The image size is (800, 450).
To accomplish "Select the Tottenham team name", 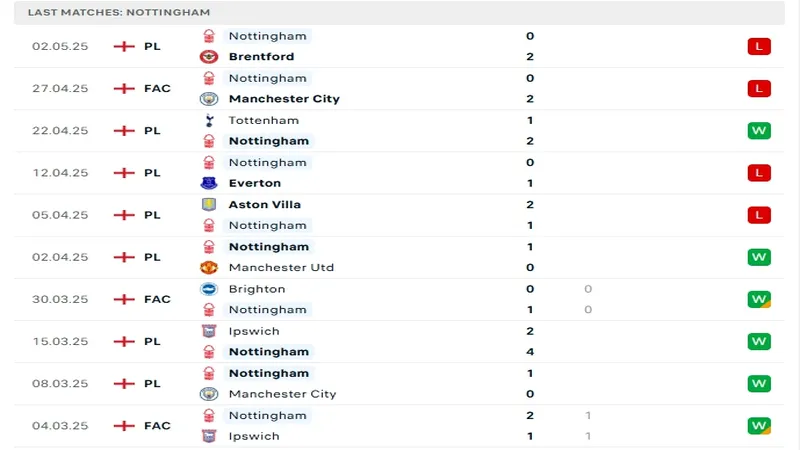I will pos(263,120).
